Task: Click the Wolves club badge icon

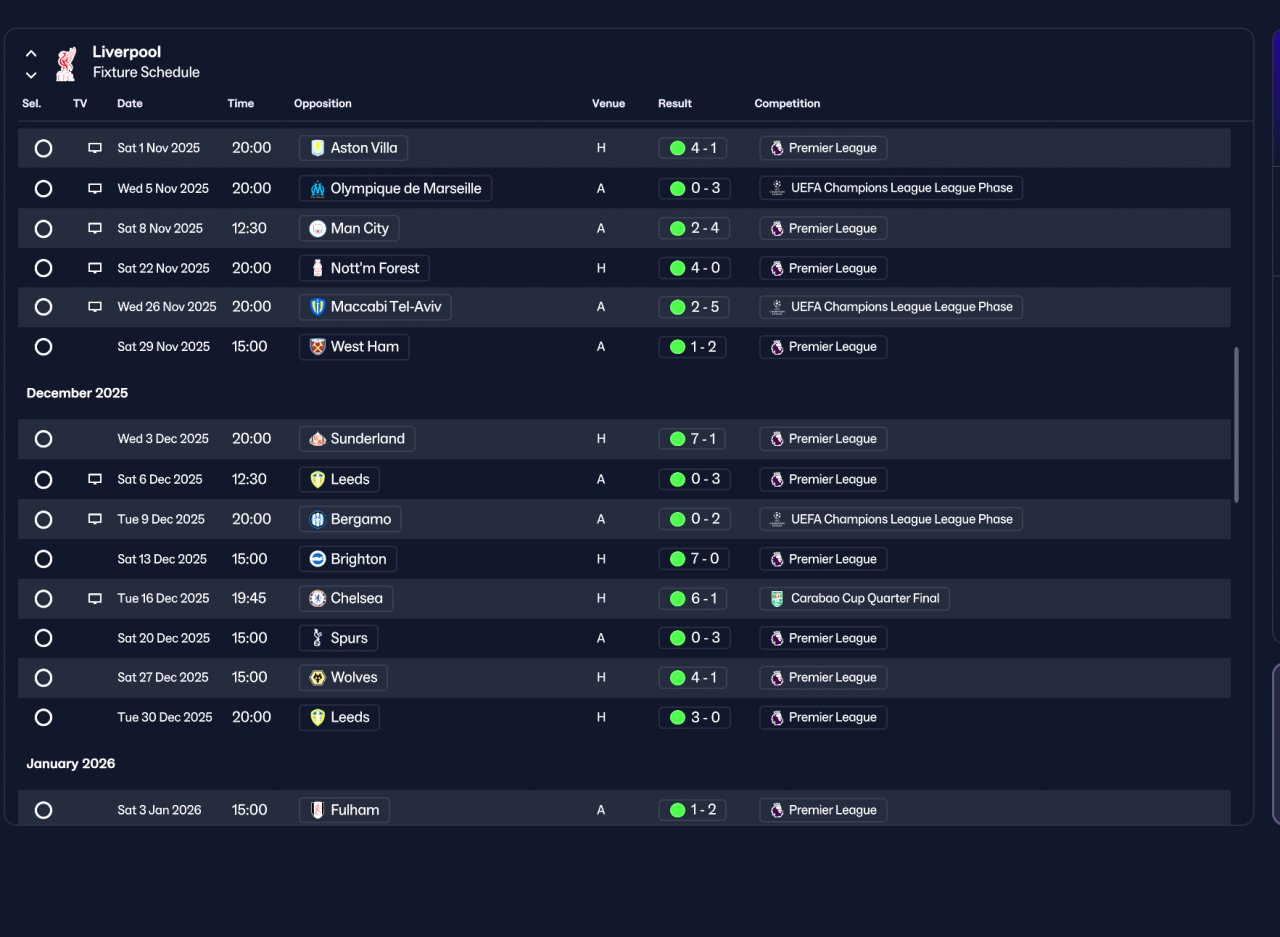Action: point(318,678)
